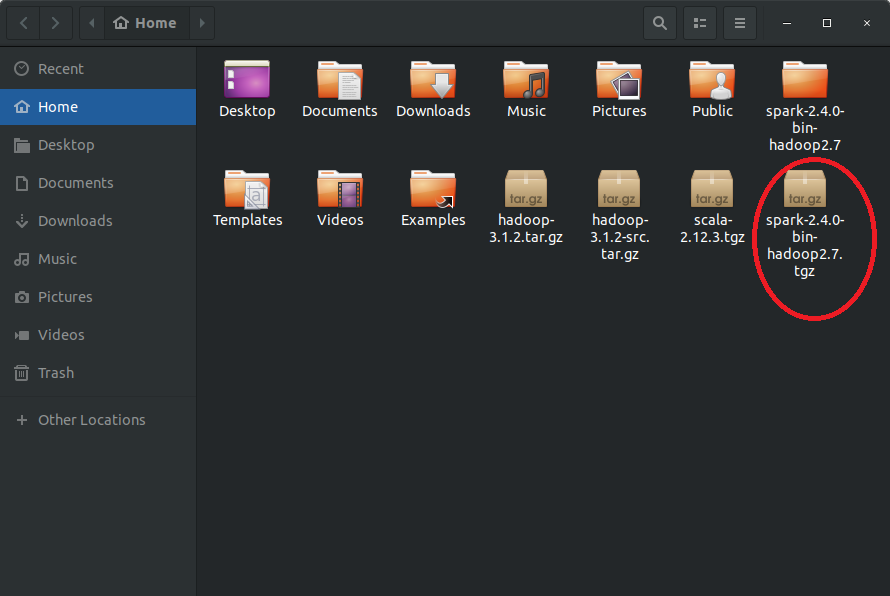Click the file name label hadoop-3.1.2.tar.gz
The width and height of the screenshot is (890, 596).
click(526, 228)
